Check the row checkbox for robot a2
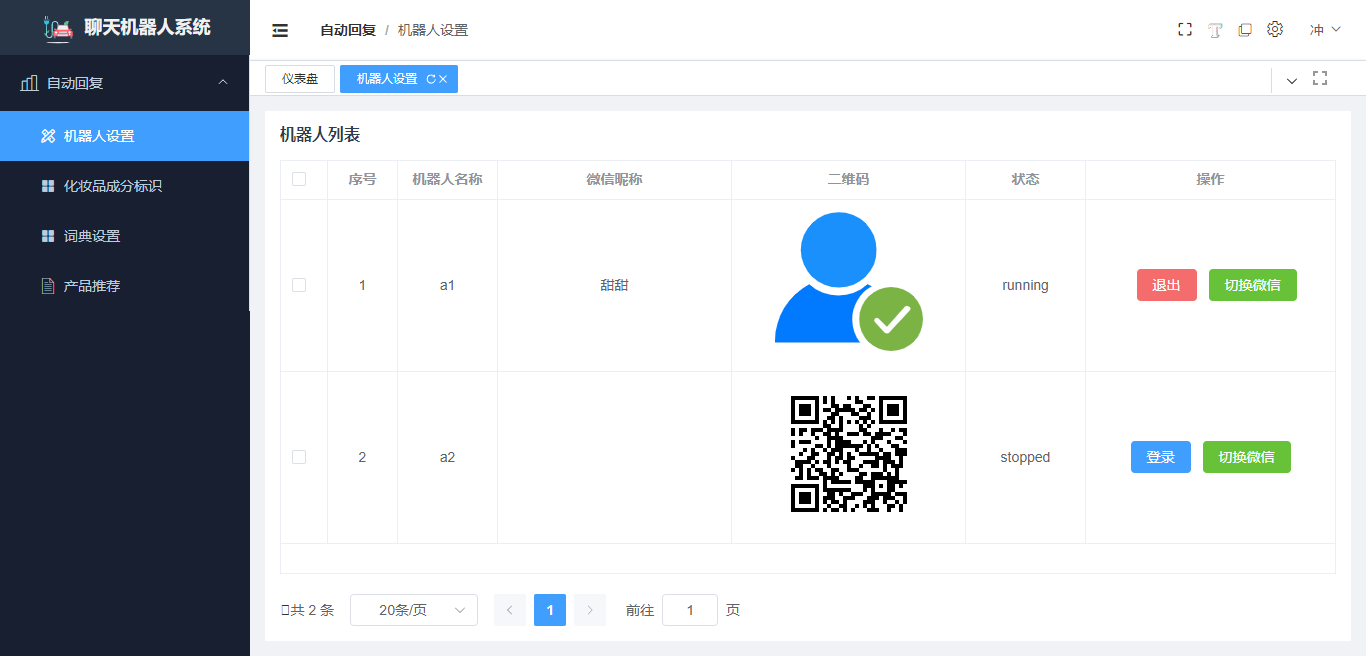1366x656 pixels. (299, 457)
